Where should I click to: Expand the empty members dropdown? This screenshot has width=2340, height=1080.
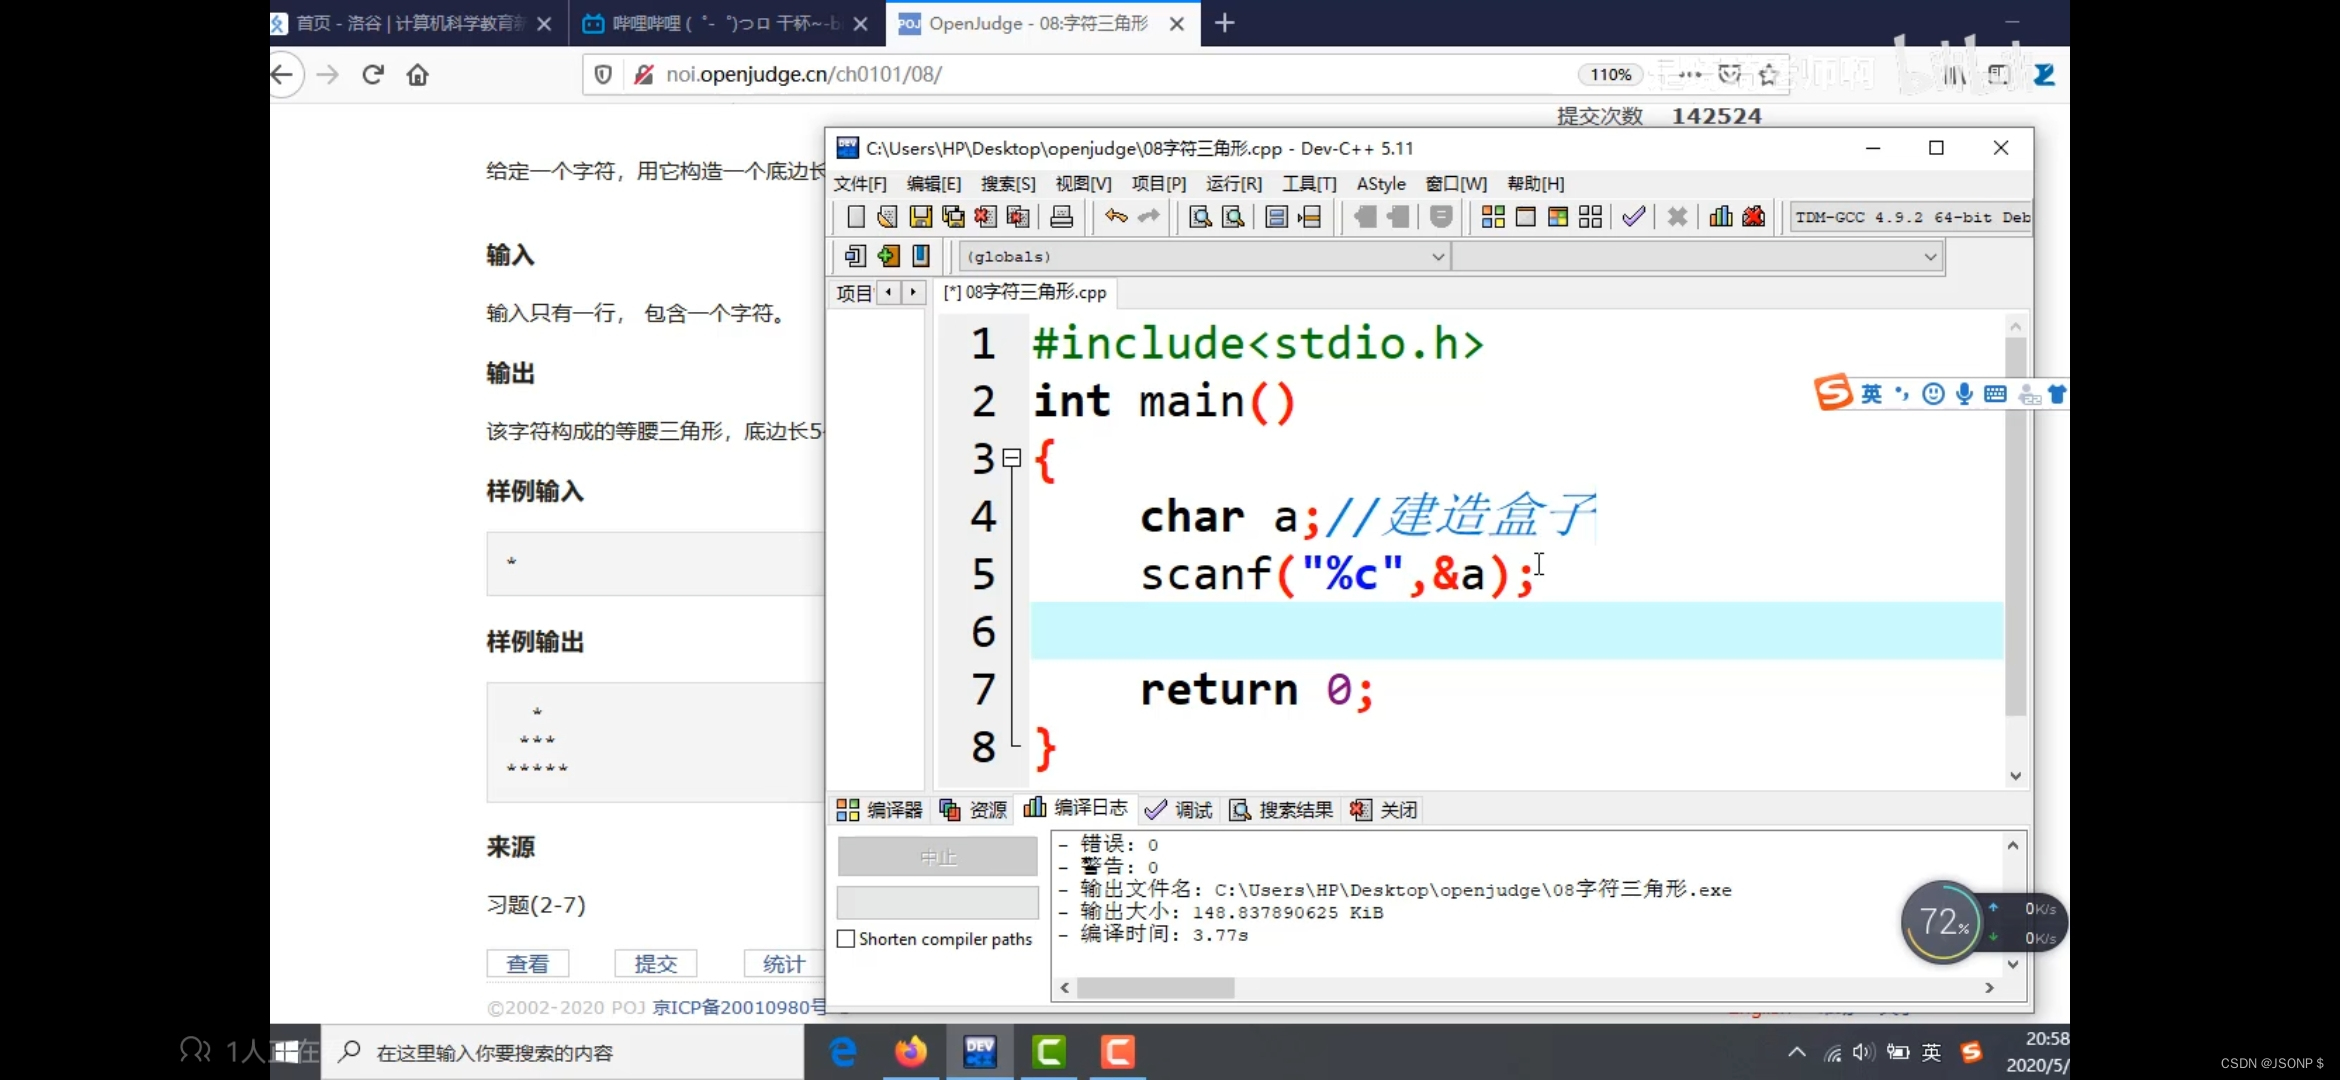[1929, 257]
